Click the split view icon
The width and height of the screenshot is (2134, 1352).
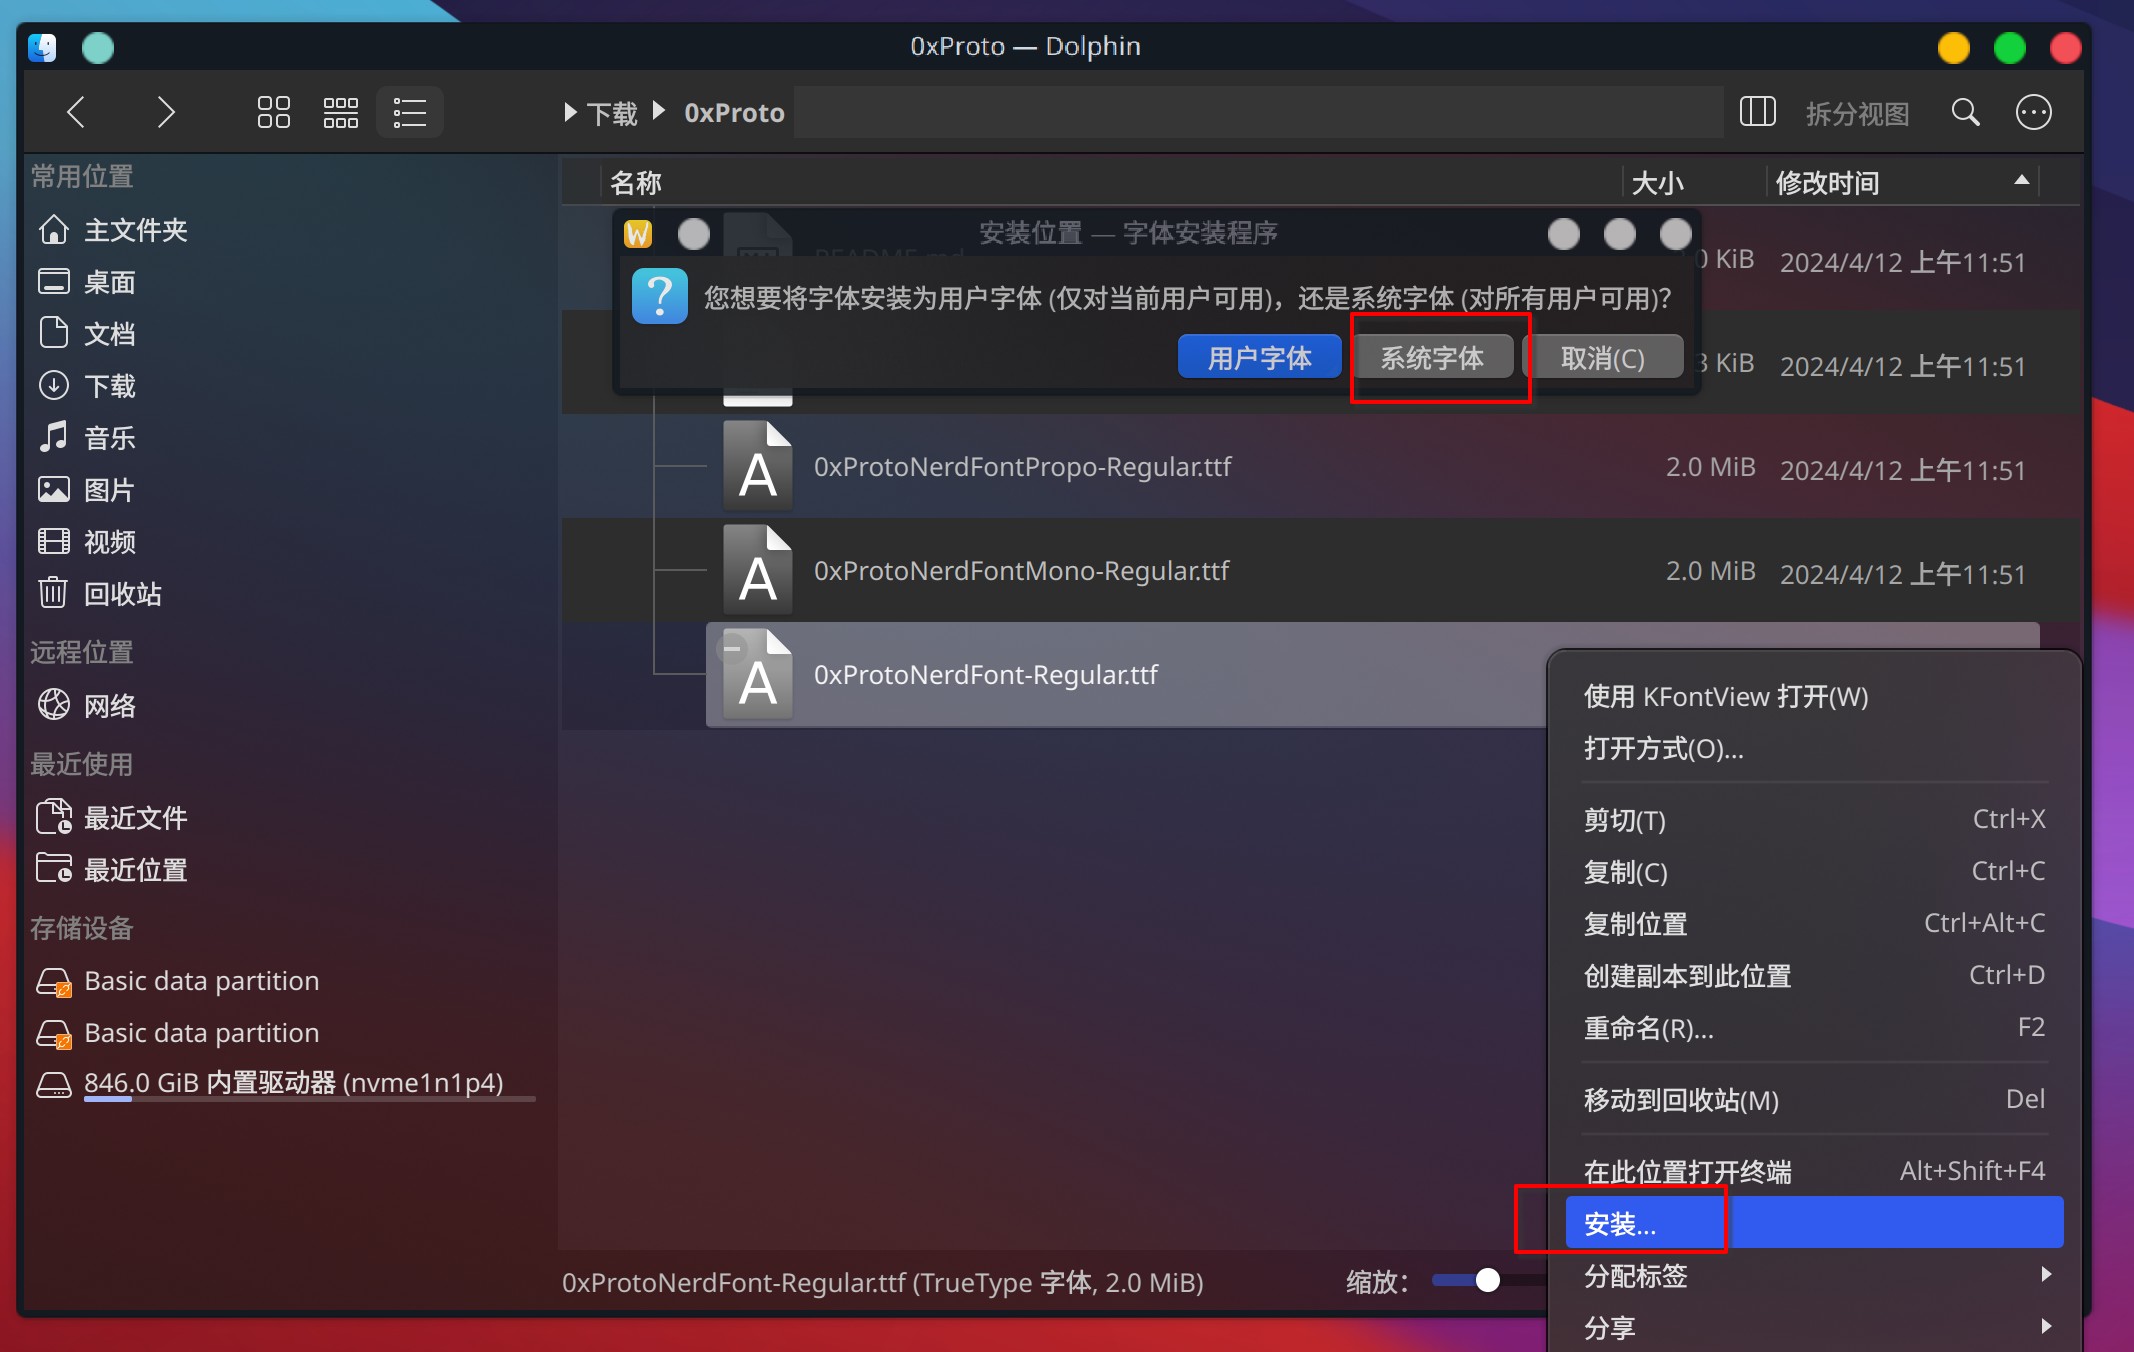(x=1757, y=112)
